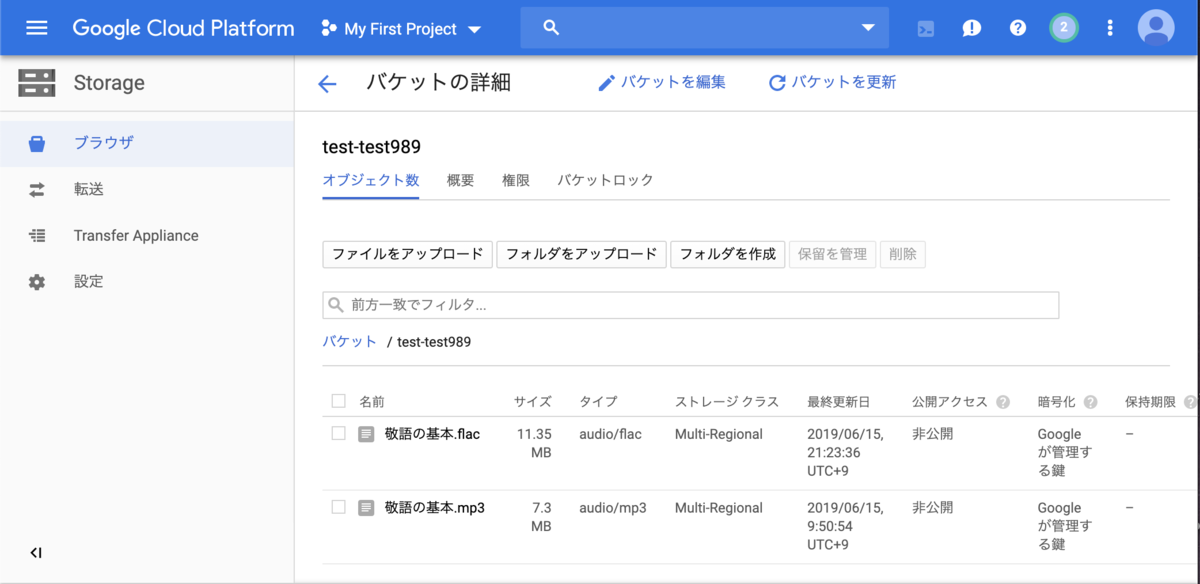This screenshot has height=584, width=1200.
Task: Click help icon next to 公開アクセス
Action: pos(1003,402)
